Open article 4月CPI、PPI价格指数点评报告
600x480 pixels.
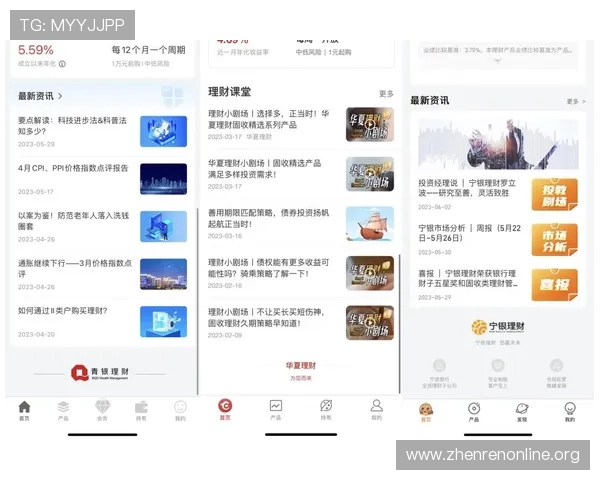pos(102,179)
